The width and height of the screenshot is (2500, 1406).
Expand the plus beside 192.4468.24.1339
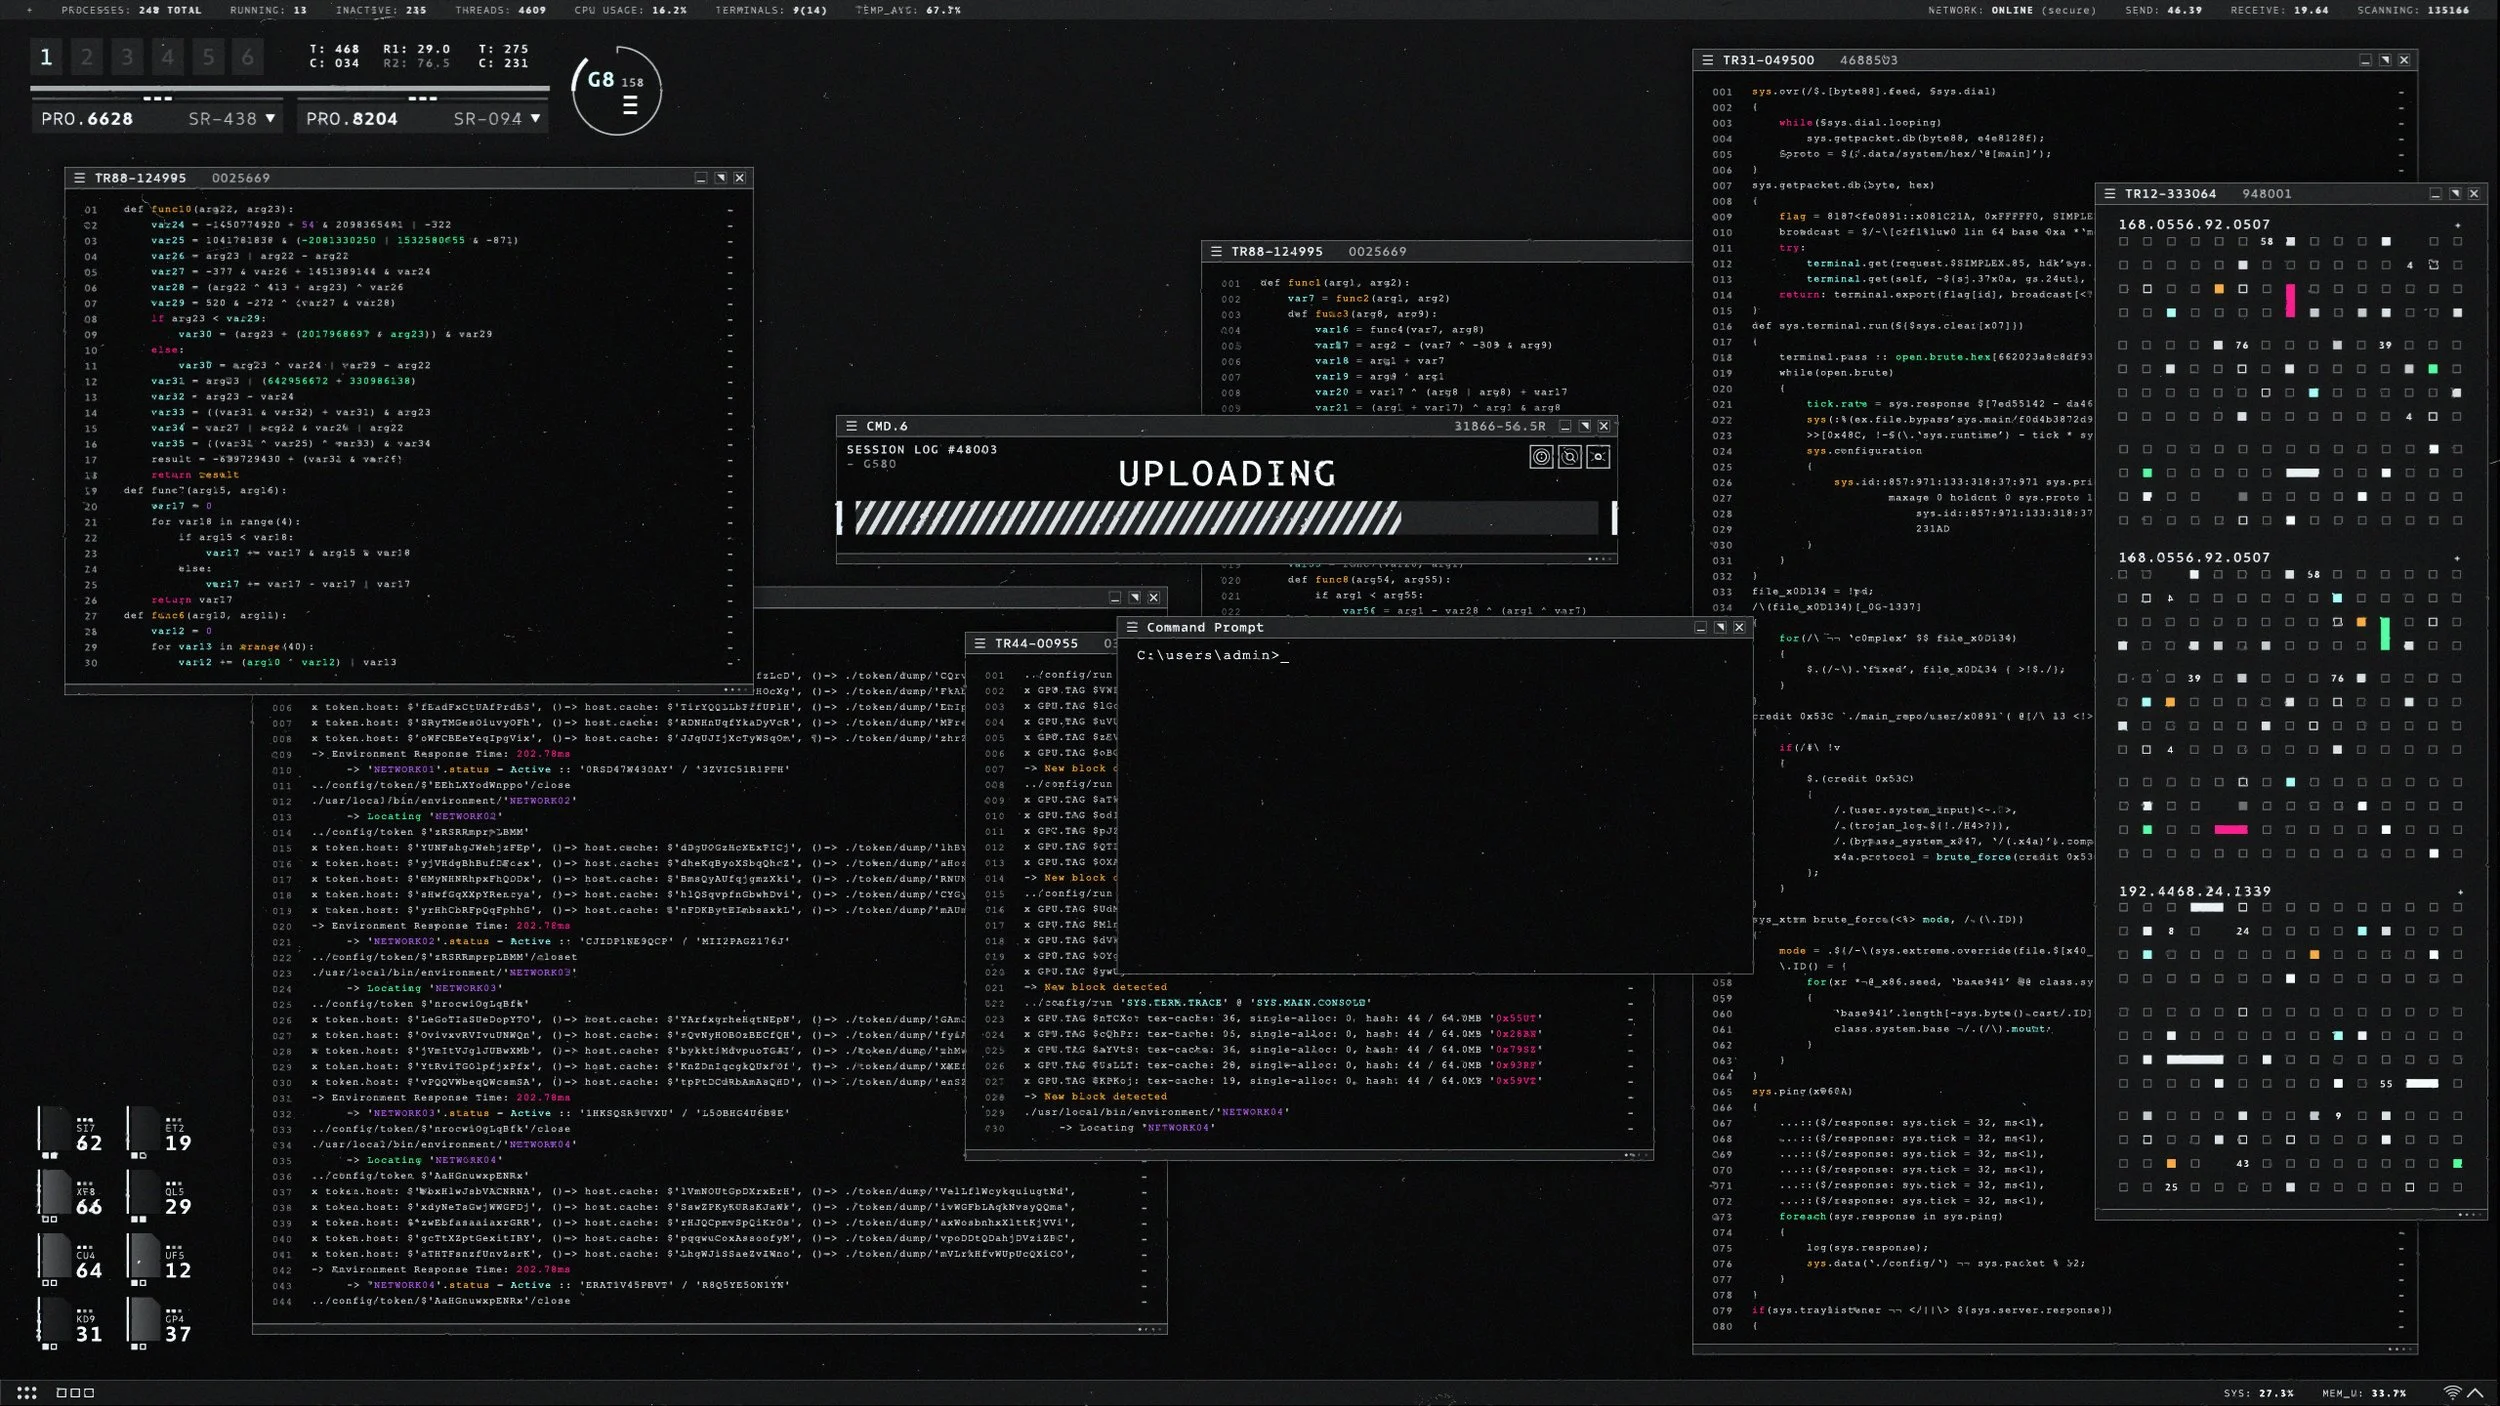pyautogui.click(x=2459, y=892)
